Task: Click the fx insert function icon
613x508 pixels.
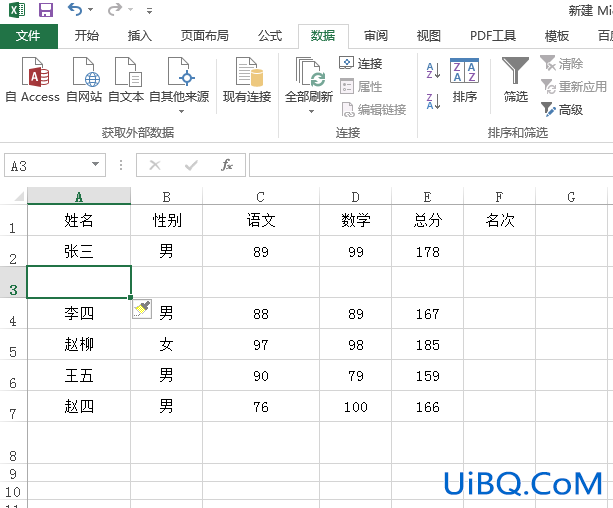Action: [227, 165]
